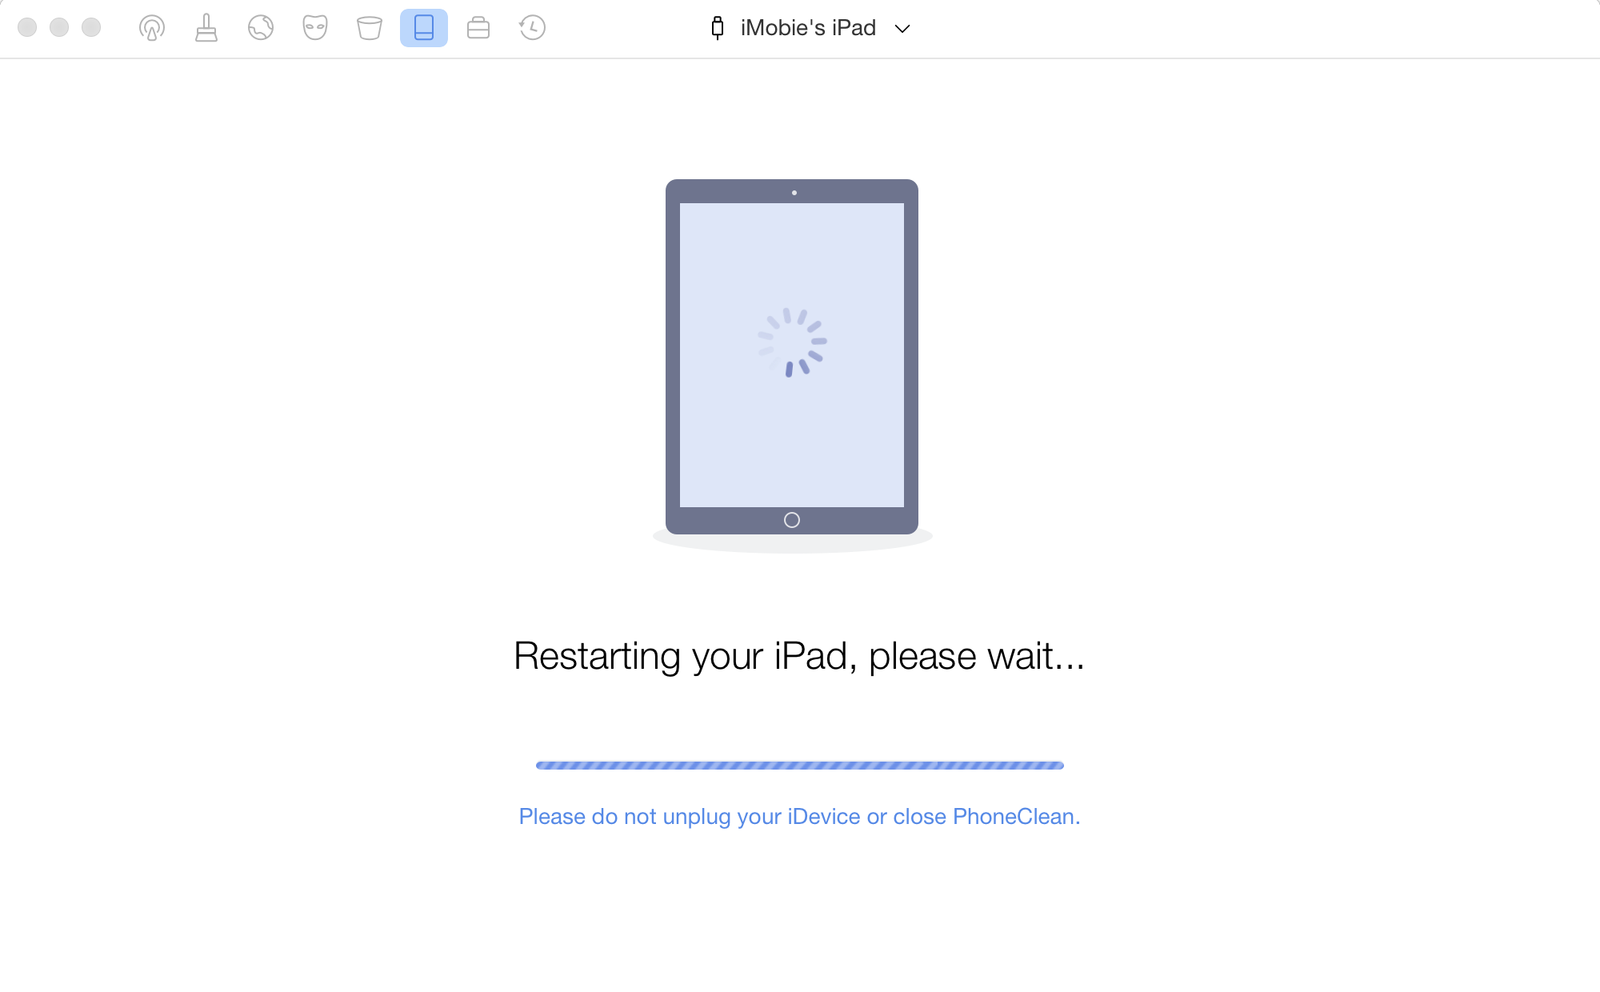Viewport: 1600px width, 992px height.
Task: Click the home button on the iPad graphic
Action: pyautogui.click(x=792, y=520)
